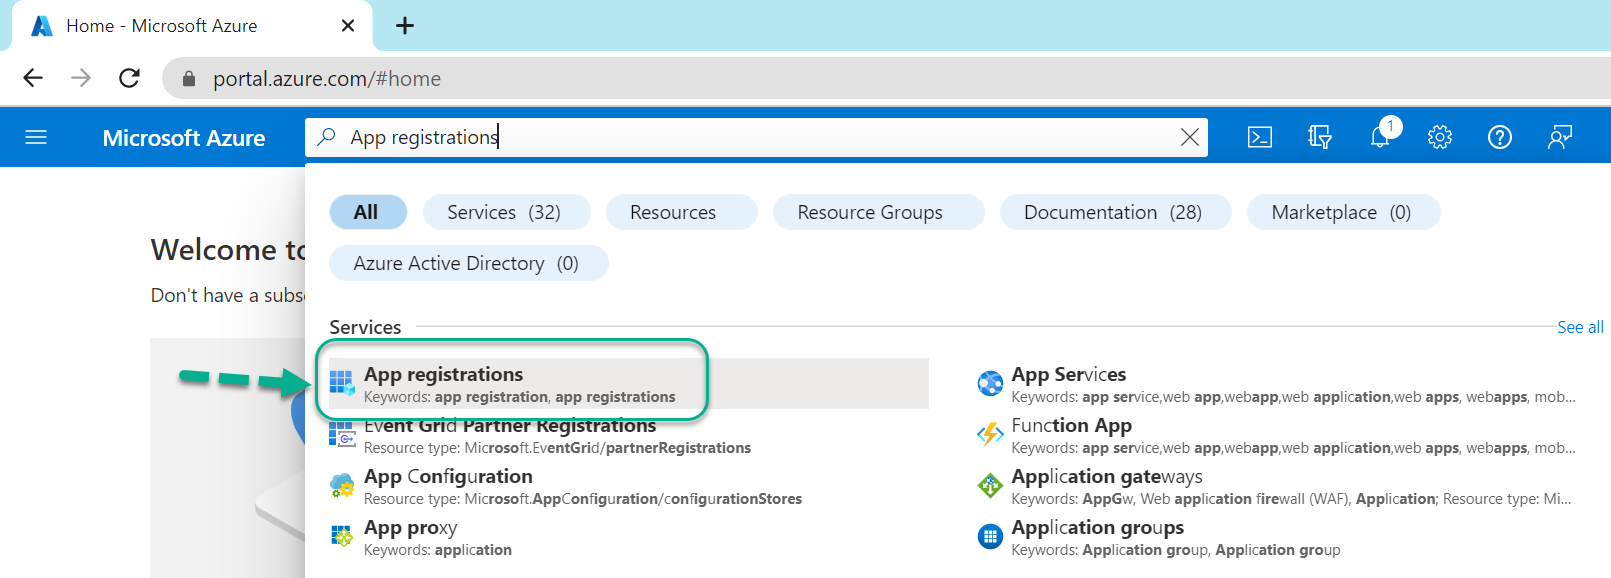Open App Configuration search result

coord(629,486)
